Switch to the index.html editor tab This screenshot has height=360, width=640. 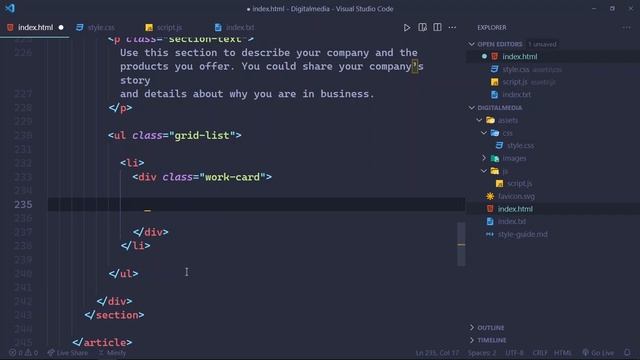35,27
